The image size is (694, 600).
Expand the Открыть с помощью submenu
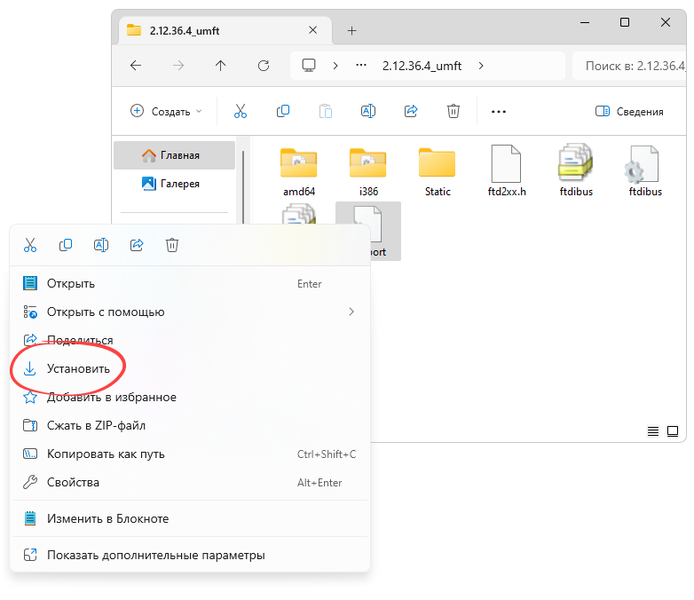351,312
